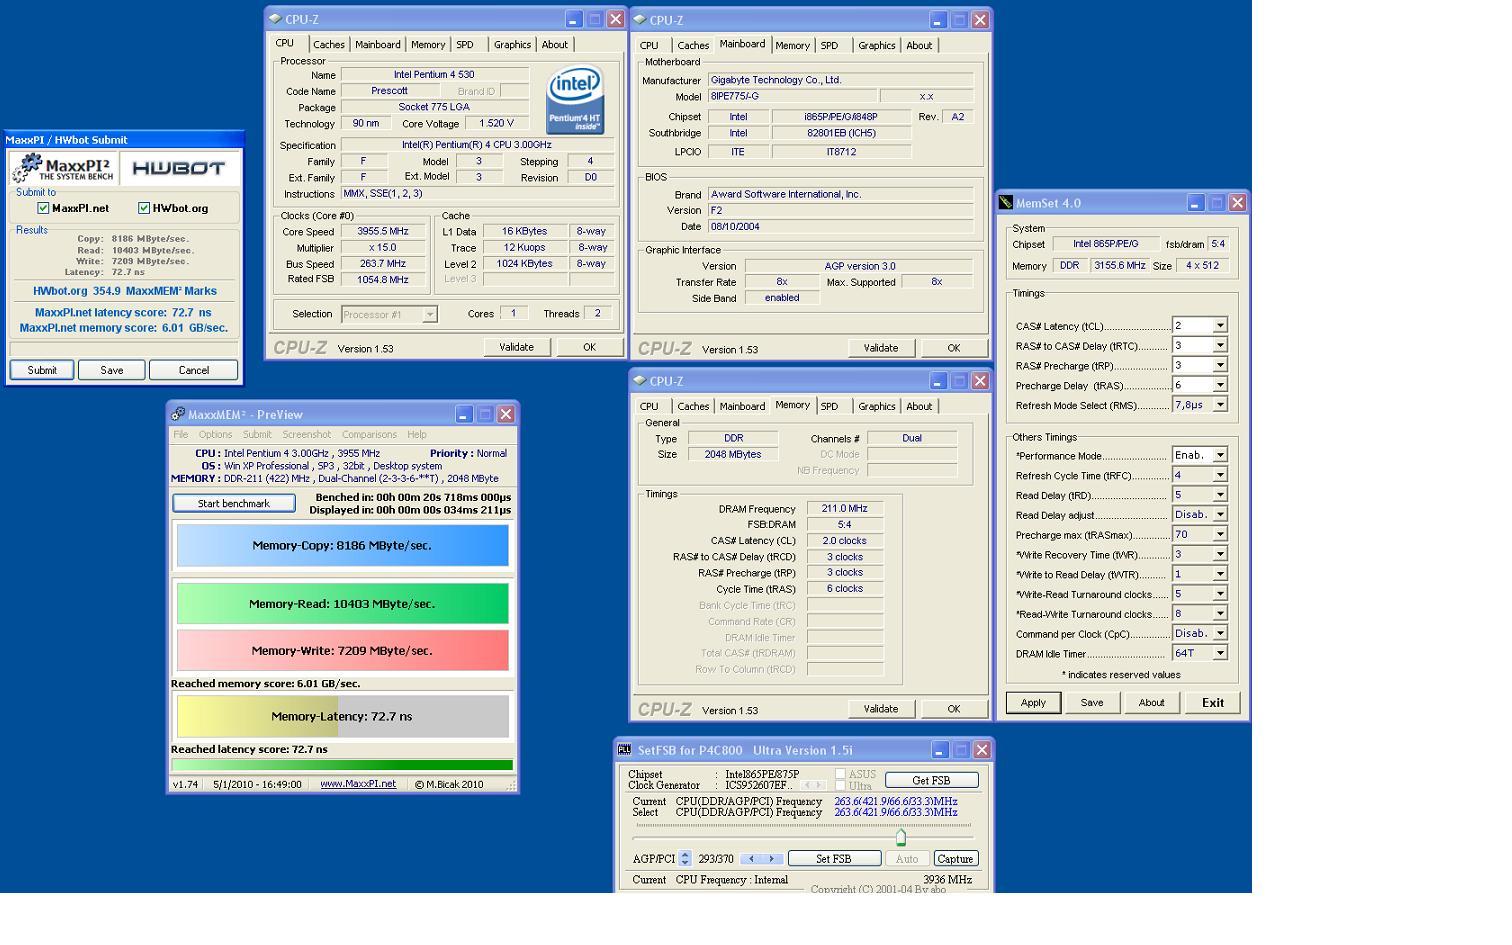Click the CPU-Z icon of the Mainboard window
1512x945 pixels.
point(639,20)
